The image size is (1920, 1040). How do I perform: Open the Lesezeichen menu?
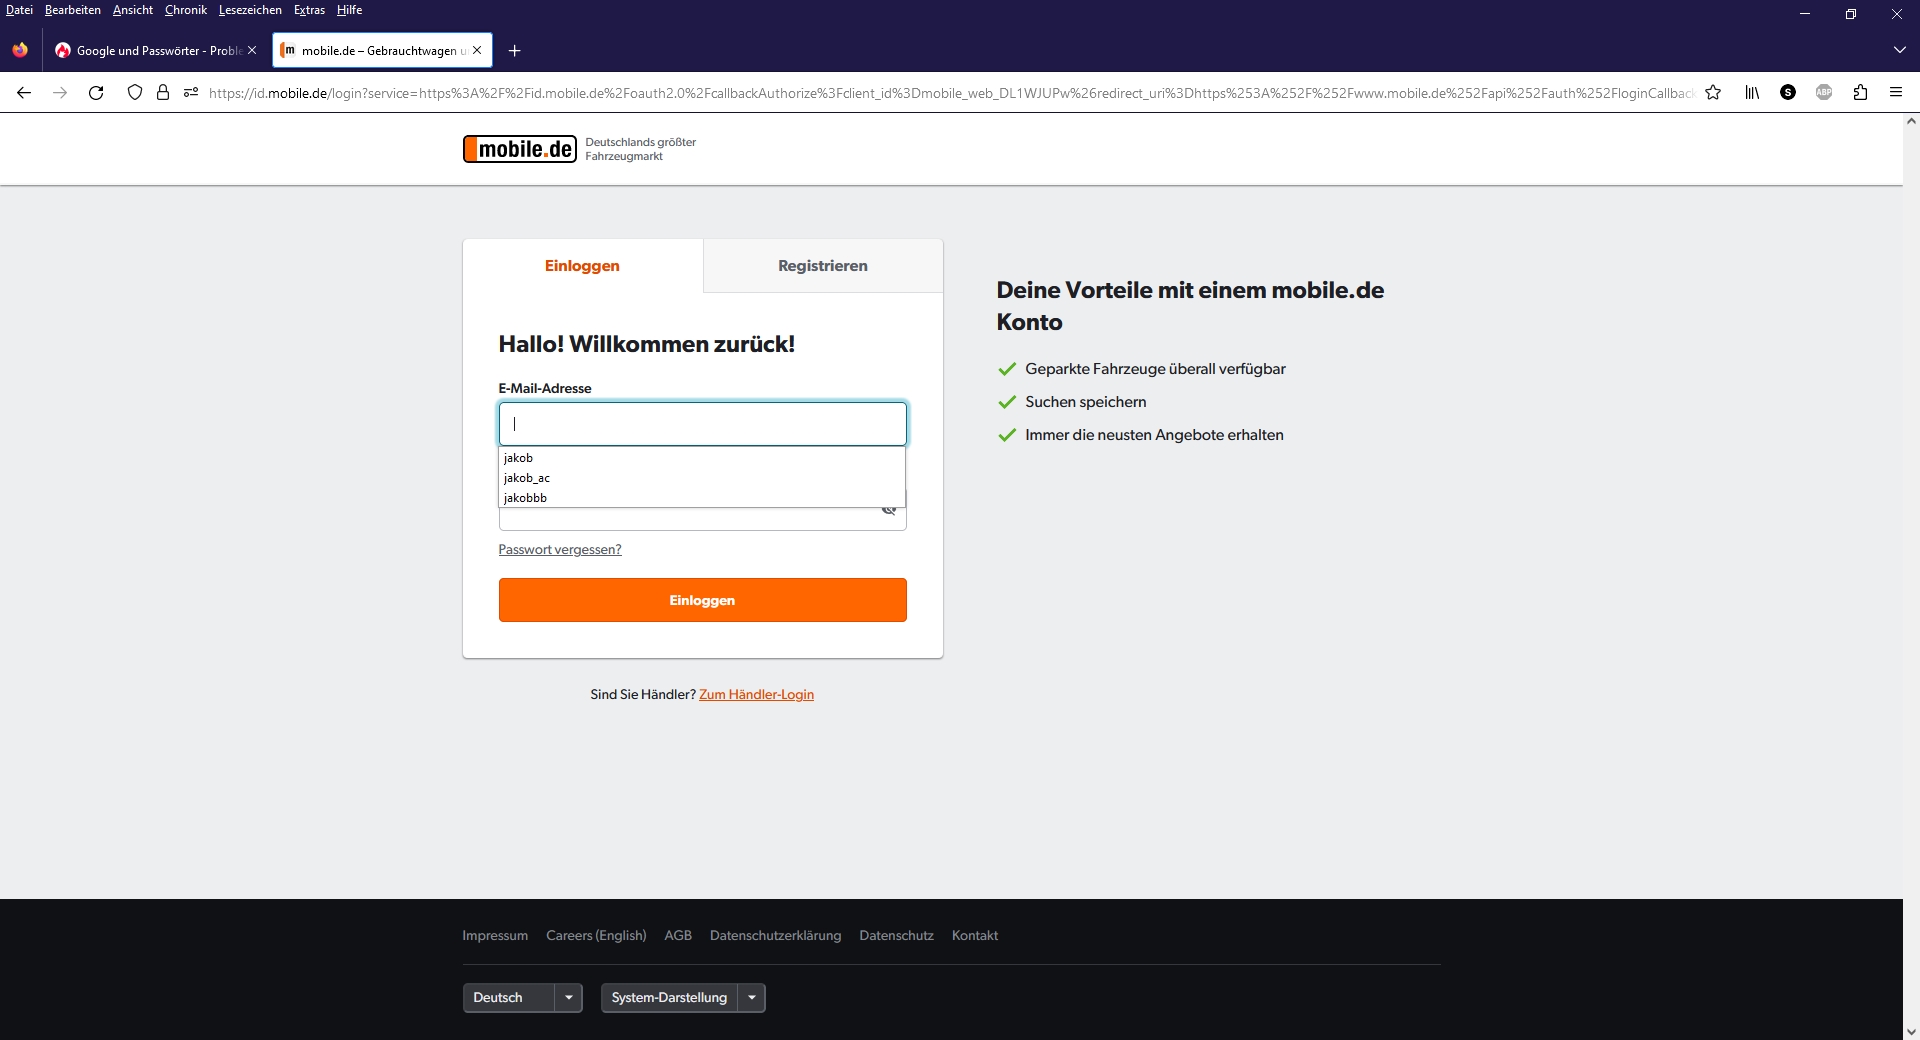click(250, 10)
